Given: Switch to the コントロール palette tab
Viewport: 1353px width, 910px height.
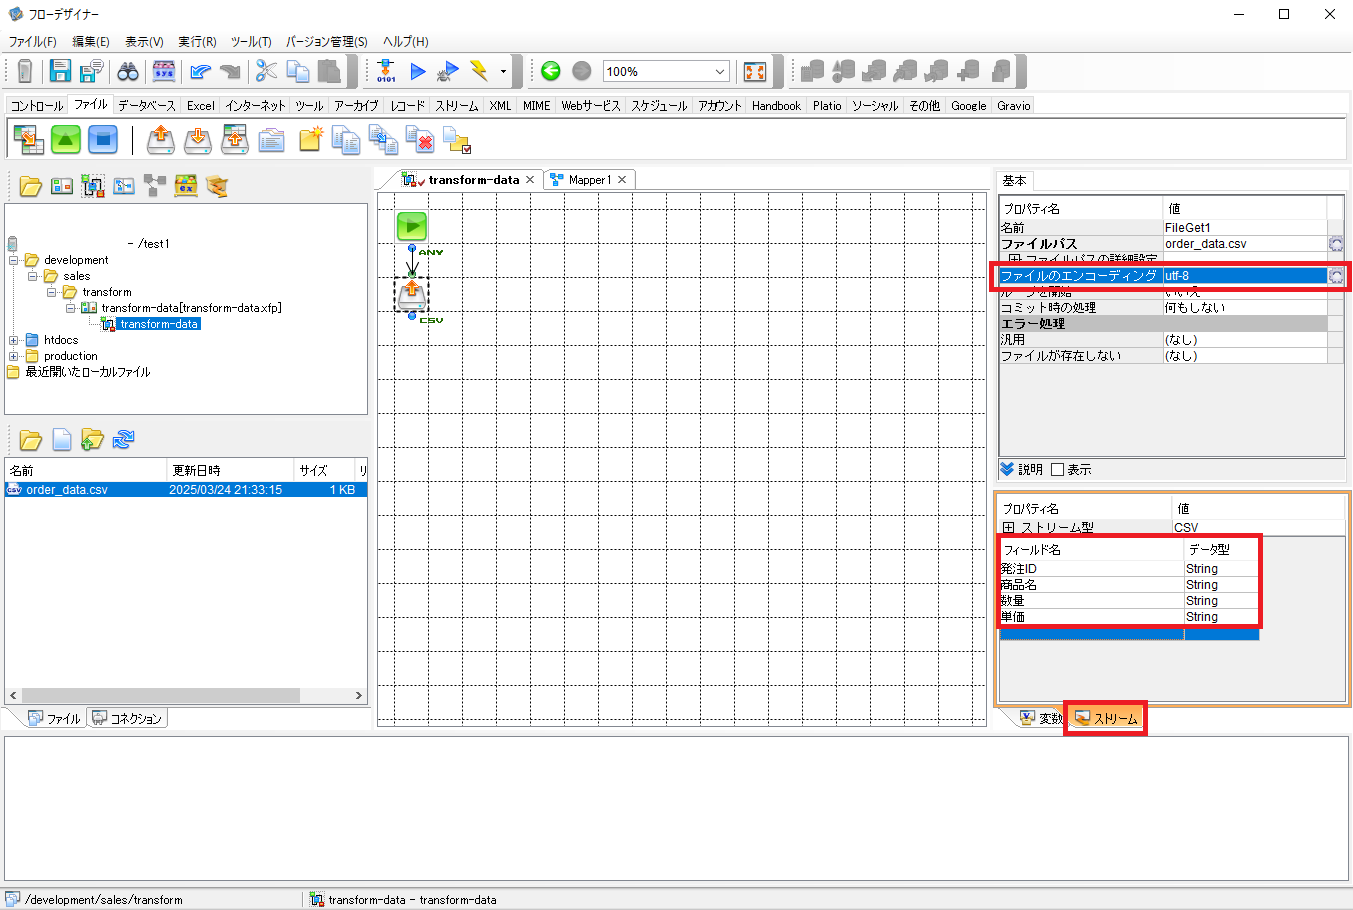Looking at the screenshot, I should pyautogui.click(x=37, y=105).
